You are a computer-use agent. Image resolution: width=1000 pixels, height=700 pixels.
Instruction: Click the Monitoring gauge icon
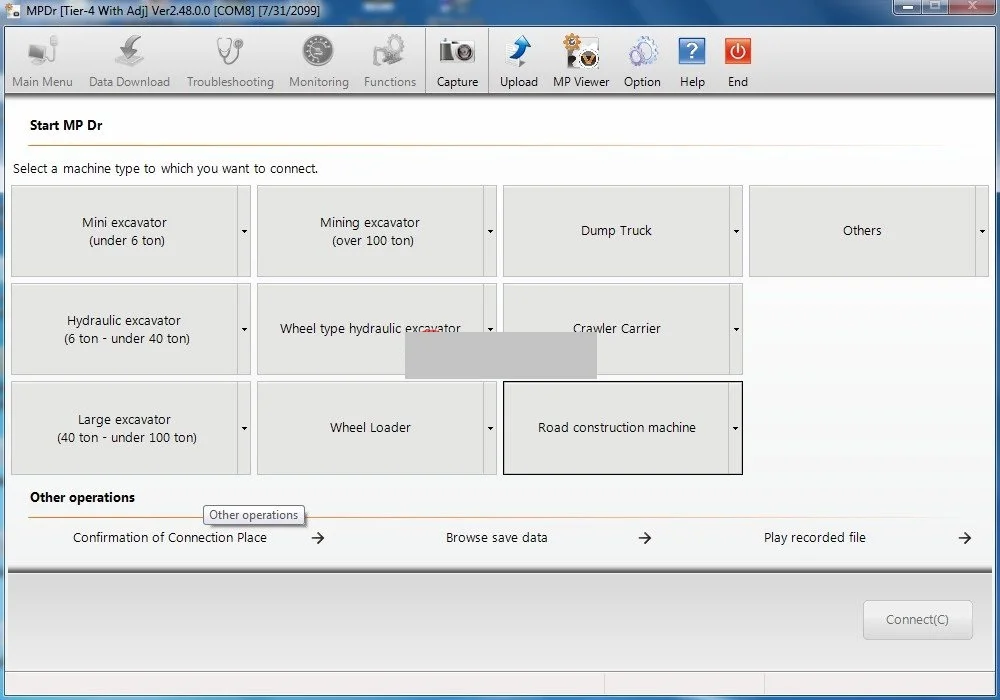click(318, 55)
